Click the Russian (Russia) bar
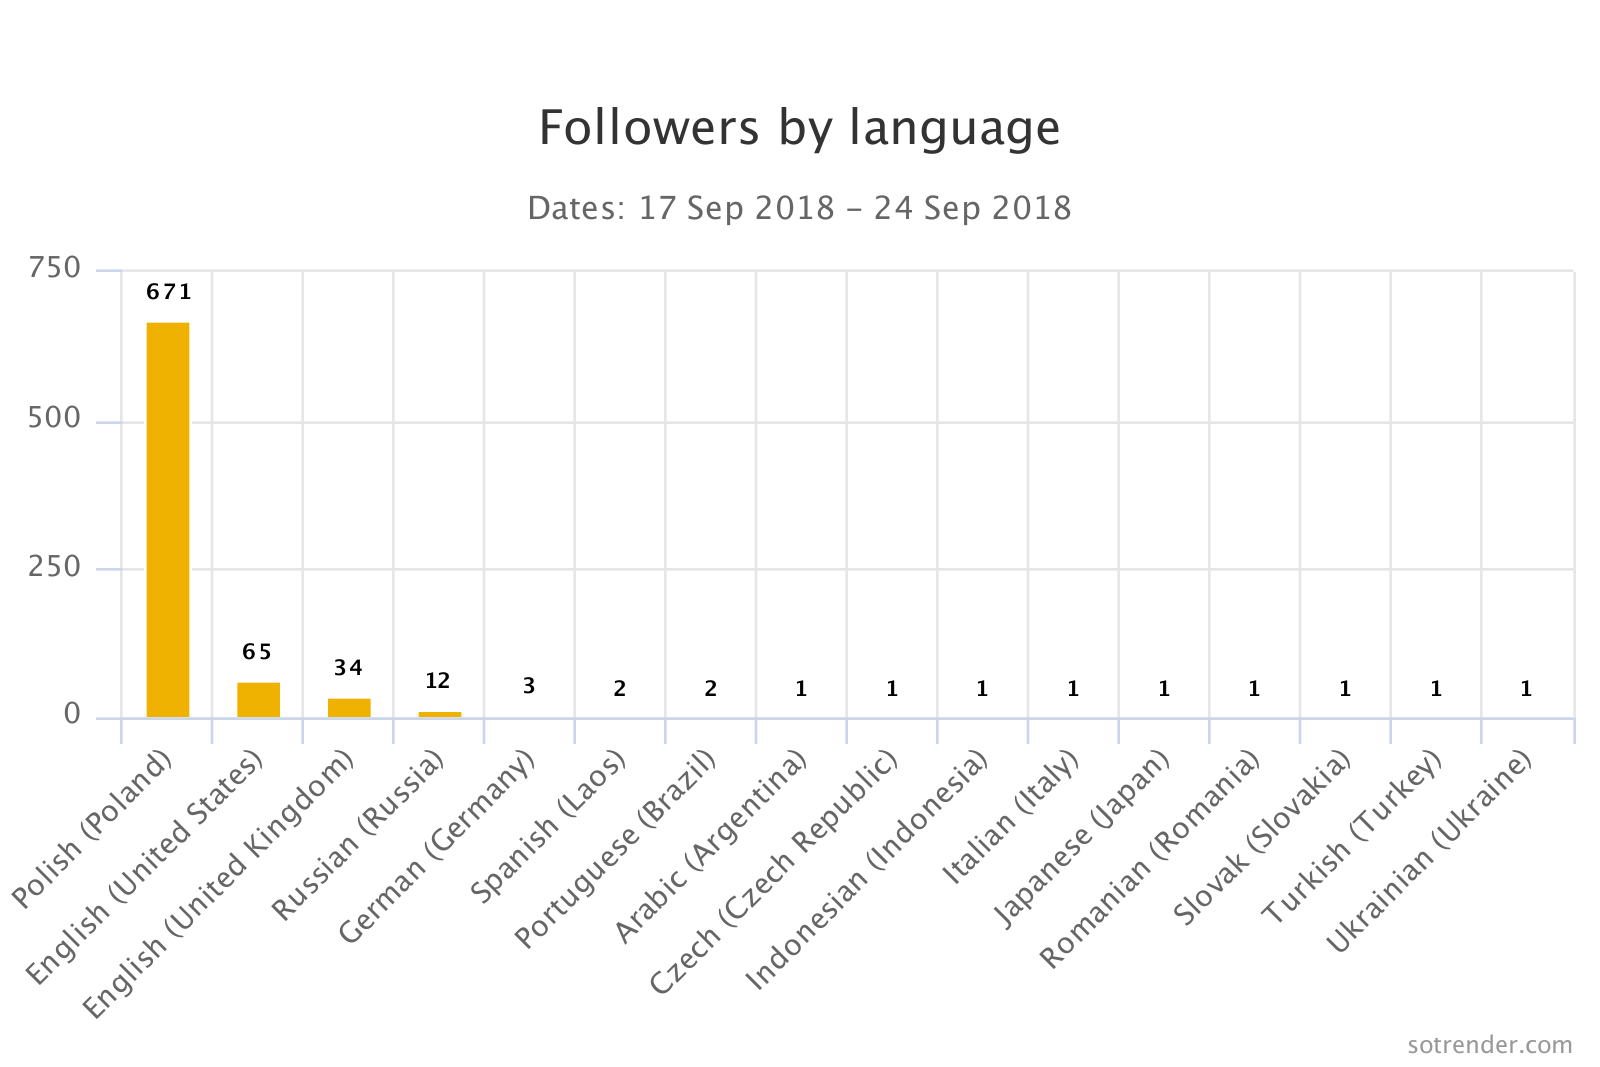The image size is (1600, 1067). coord(439,714)
